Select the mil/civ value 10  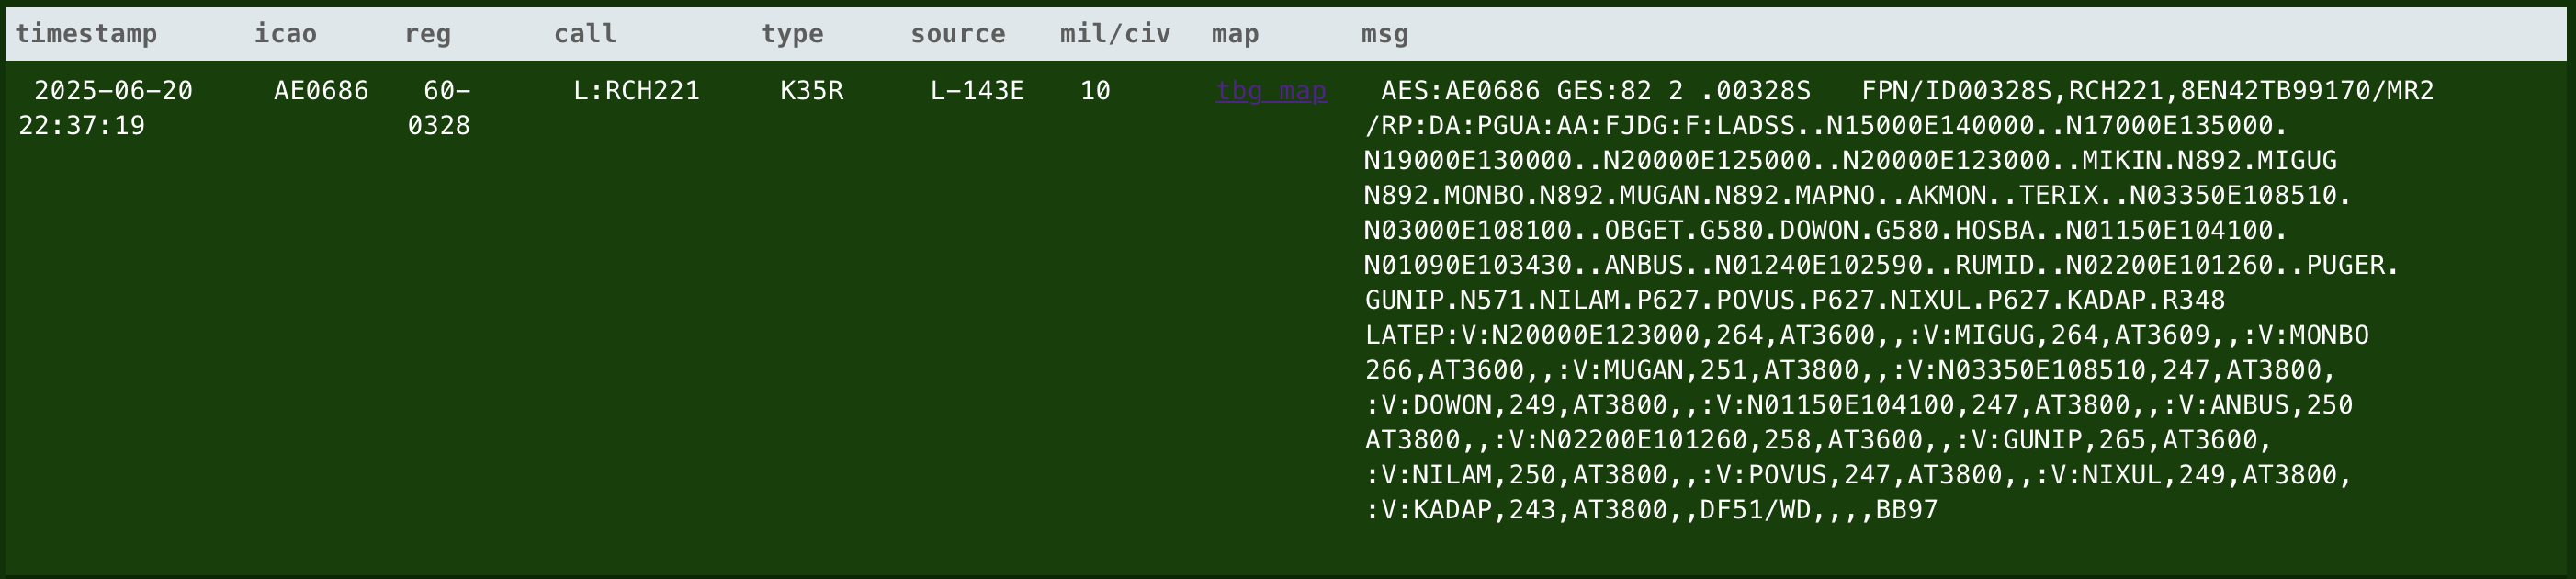(1095, 91)
